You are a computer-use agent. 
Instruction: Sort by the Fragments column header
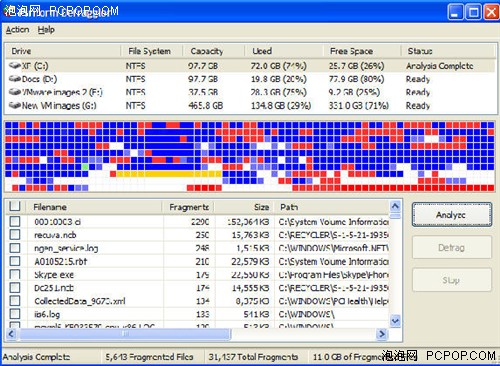188,207
